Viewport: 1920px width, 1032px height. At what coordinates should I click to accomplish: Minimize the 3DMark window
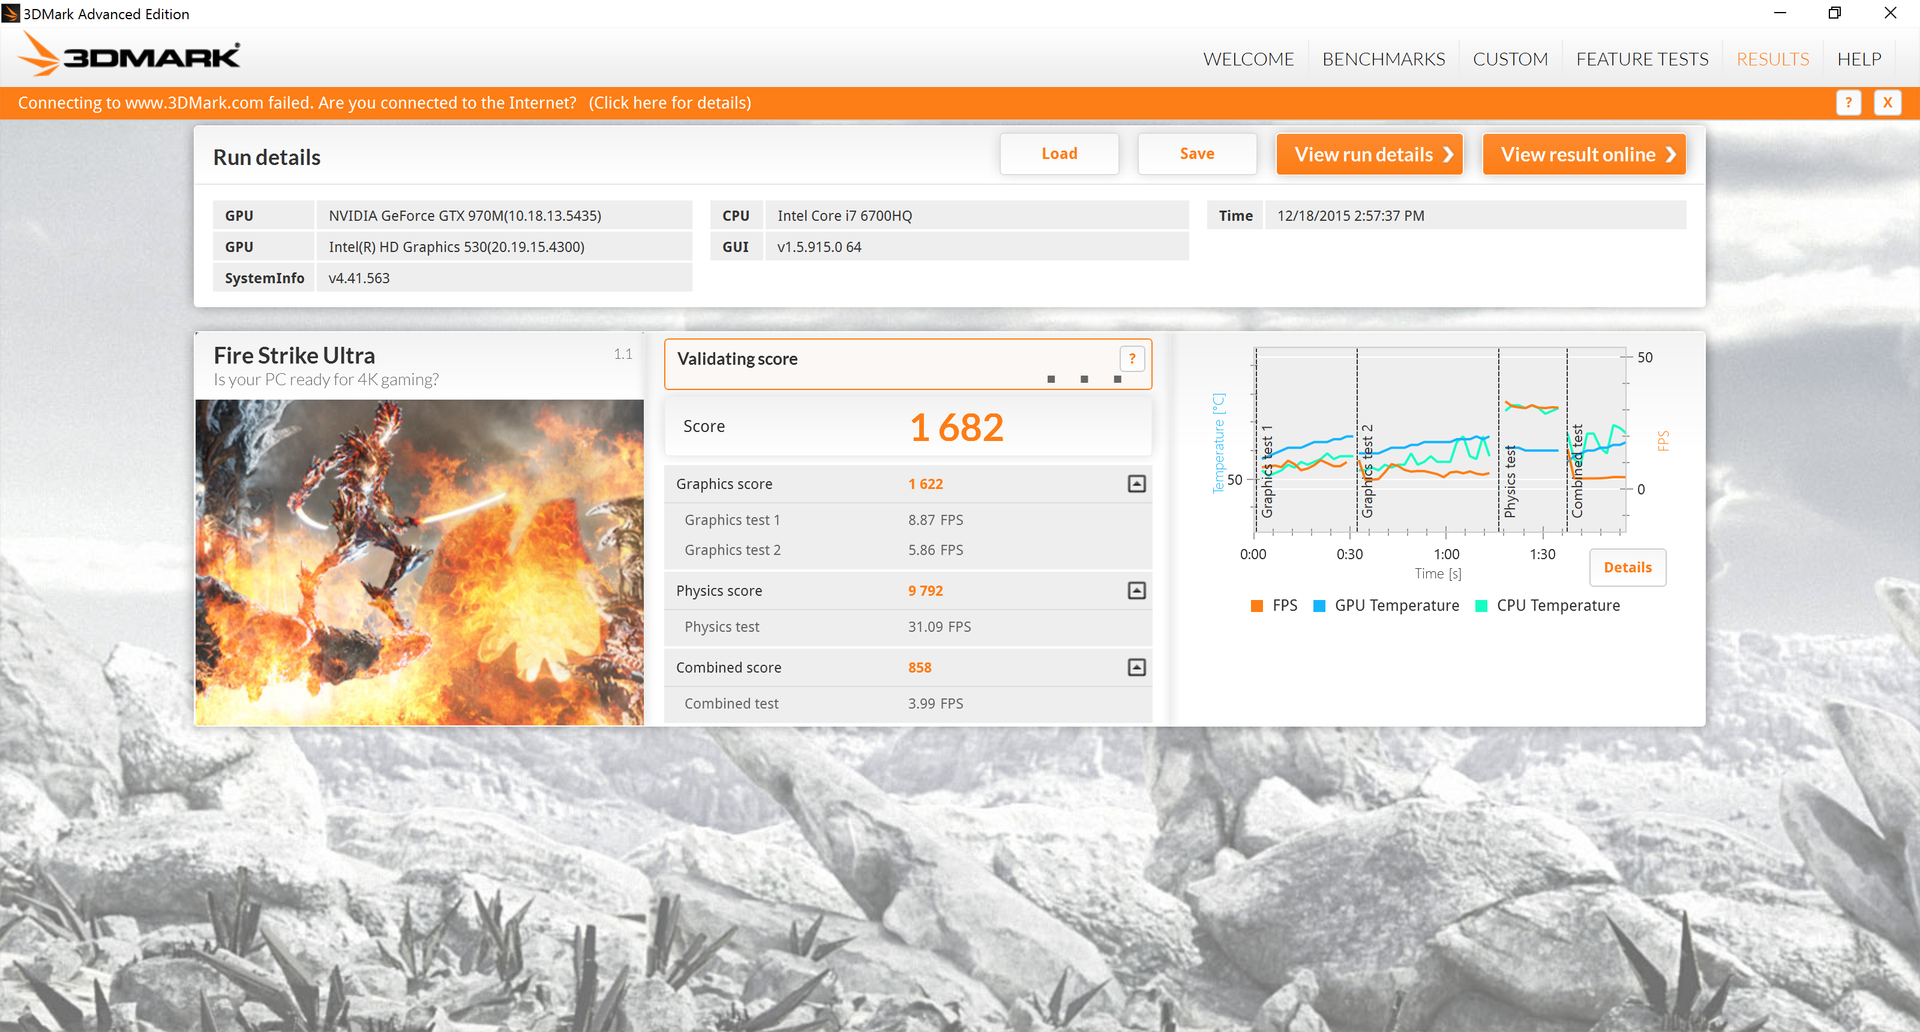[1780, 13]
